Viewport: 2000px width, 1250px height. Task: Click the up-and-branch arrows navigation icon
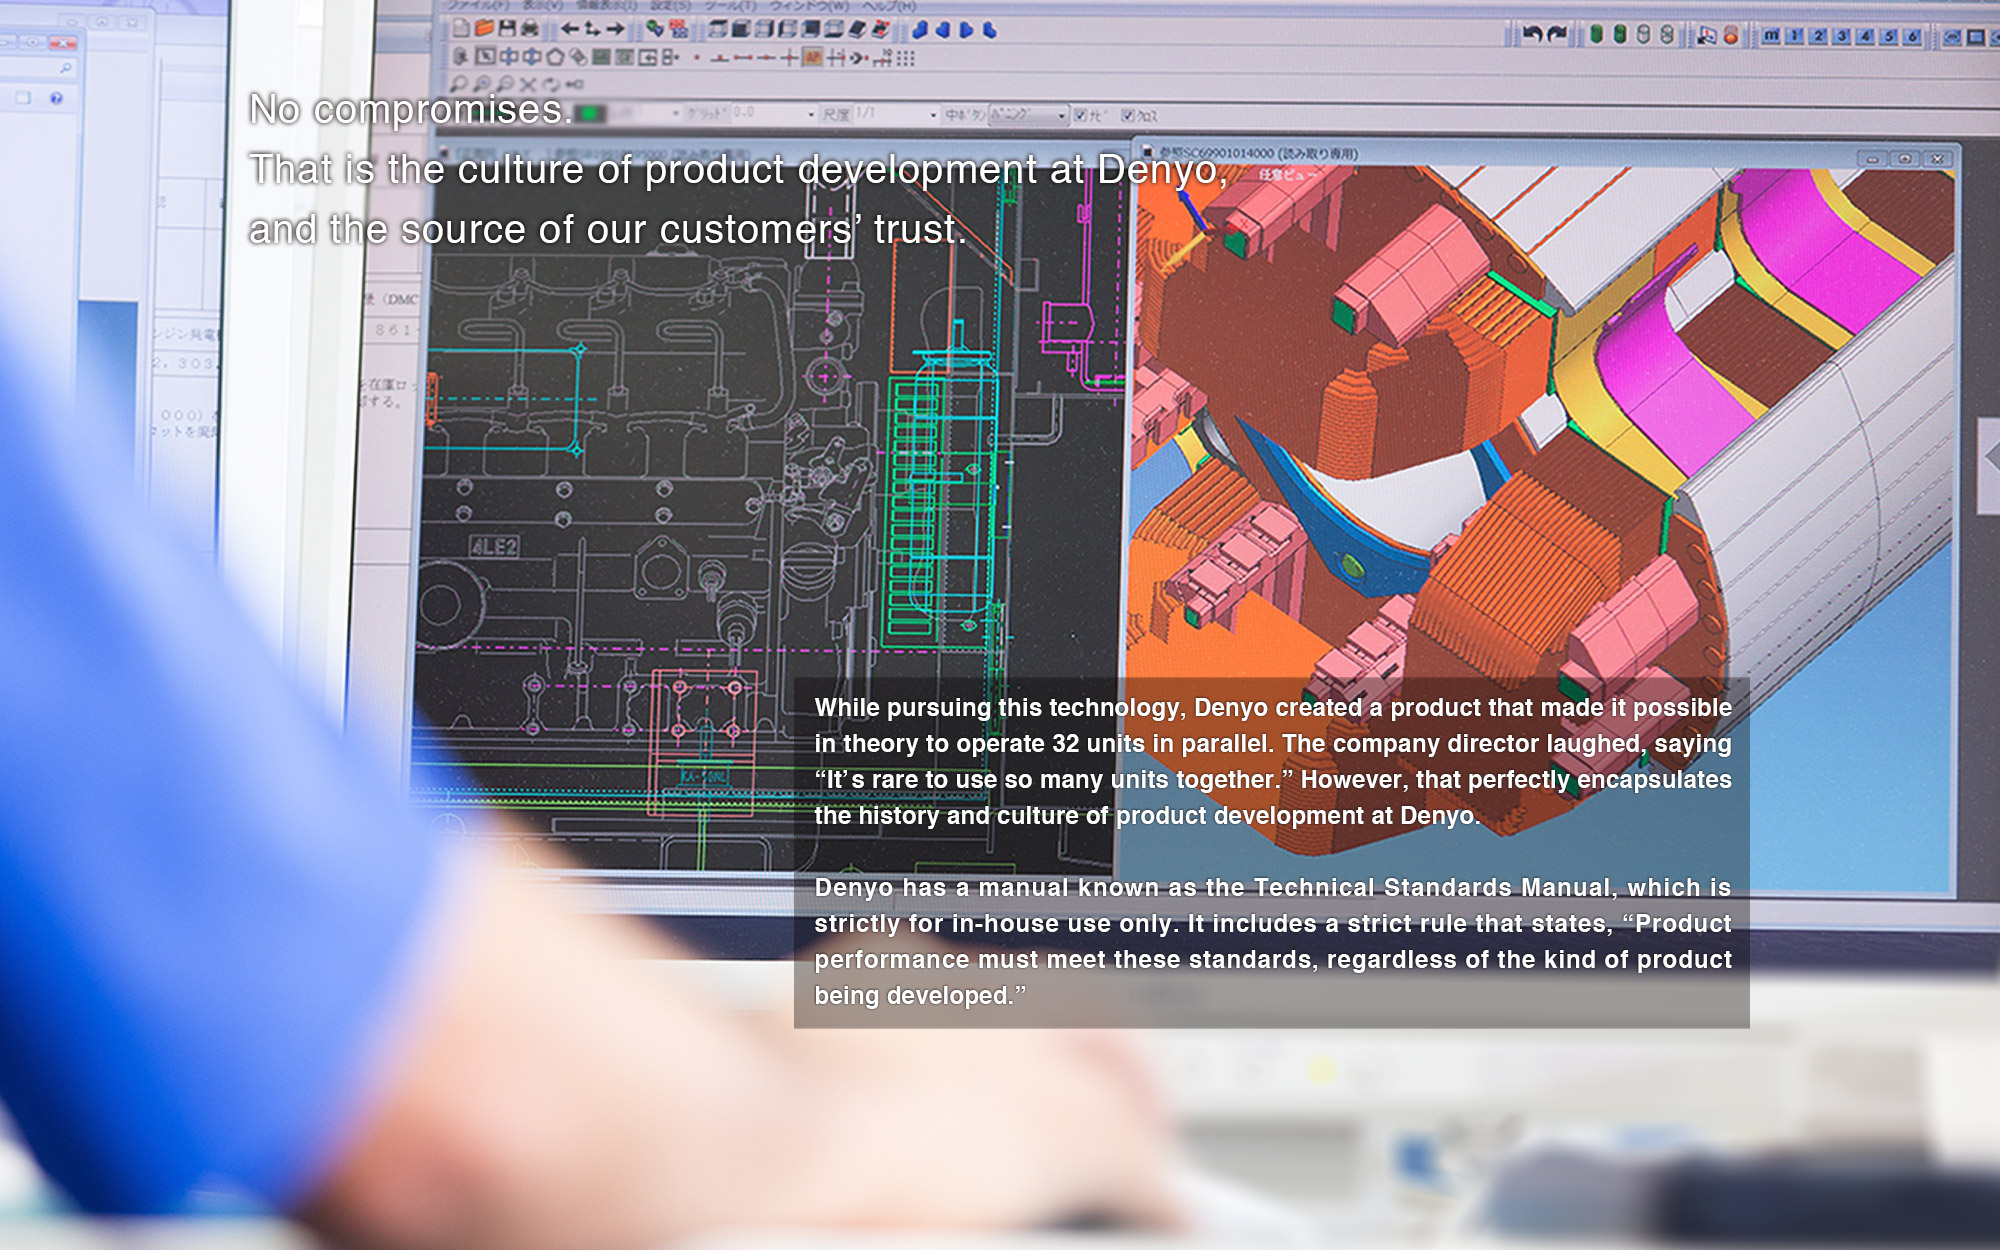tap(592, 29)
